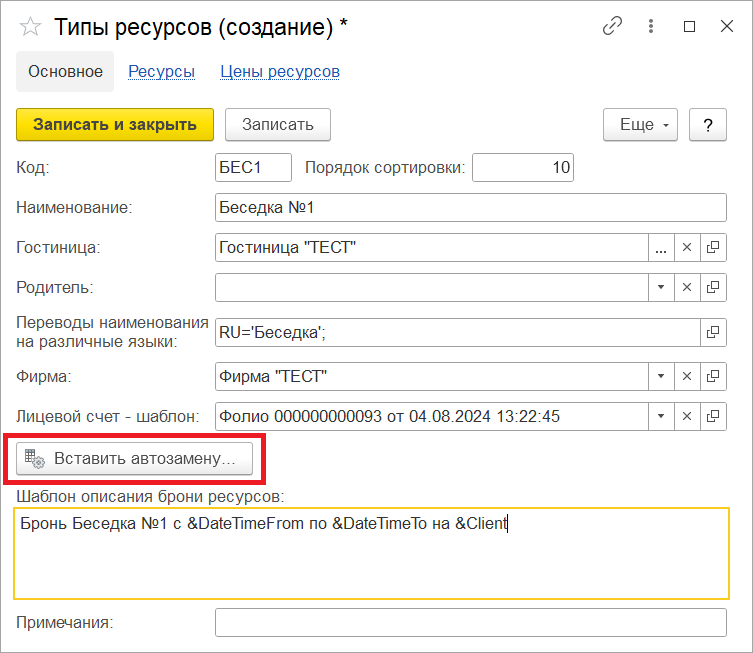Open the Основное tab
This screenshot has height=653, width=753.
pyautogui.click(x=65, y=72)
